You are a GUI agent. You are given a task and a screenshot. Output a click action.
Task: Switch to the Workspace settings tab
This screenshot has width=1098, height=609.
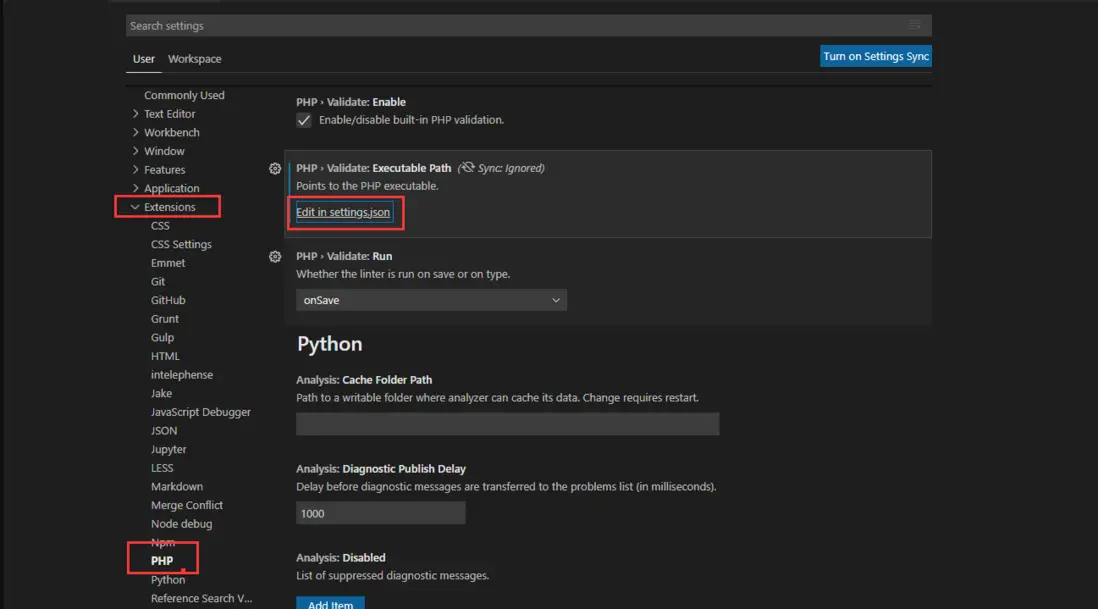coord(195,59)
